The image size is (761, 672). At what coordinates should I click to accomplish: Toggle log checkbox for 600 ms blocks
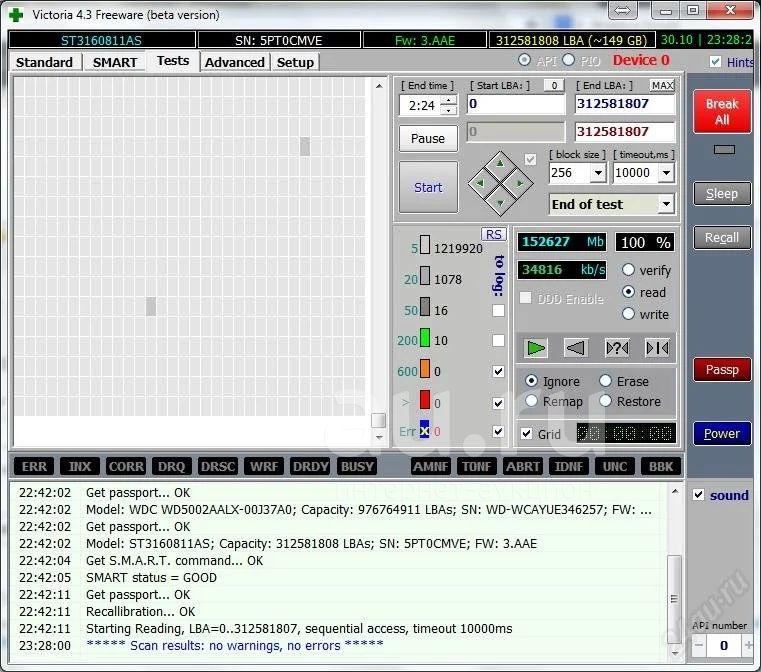tap(498, 371)
